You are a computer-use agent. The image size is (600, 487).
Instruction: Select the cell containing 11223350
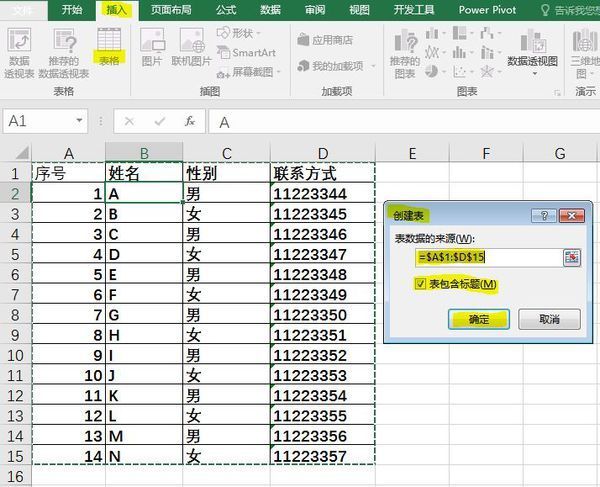(x=323, y=315)
